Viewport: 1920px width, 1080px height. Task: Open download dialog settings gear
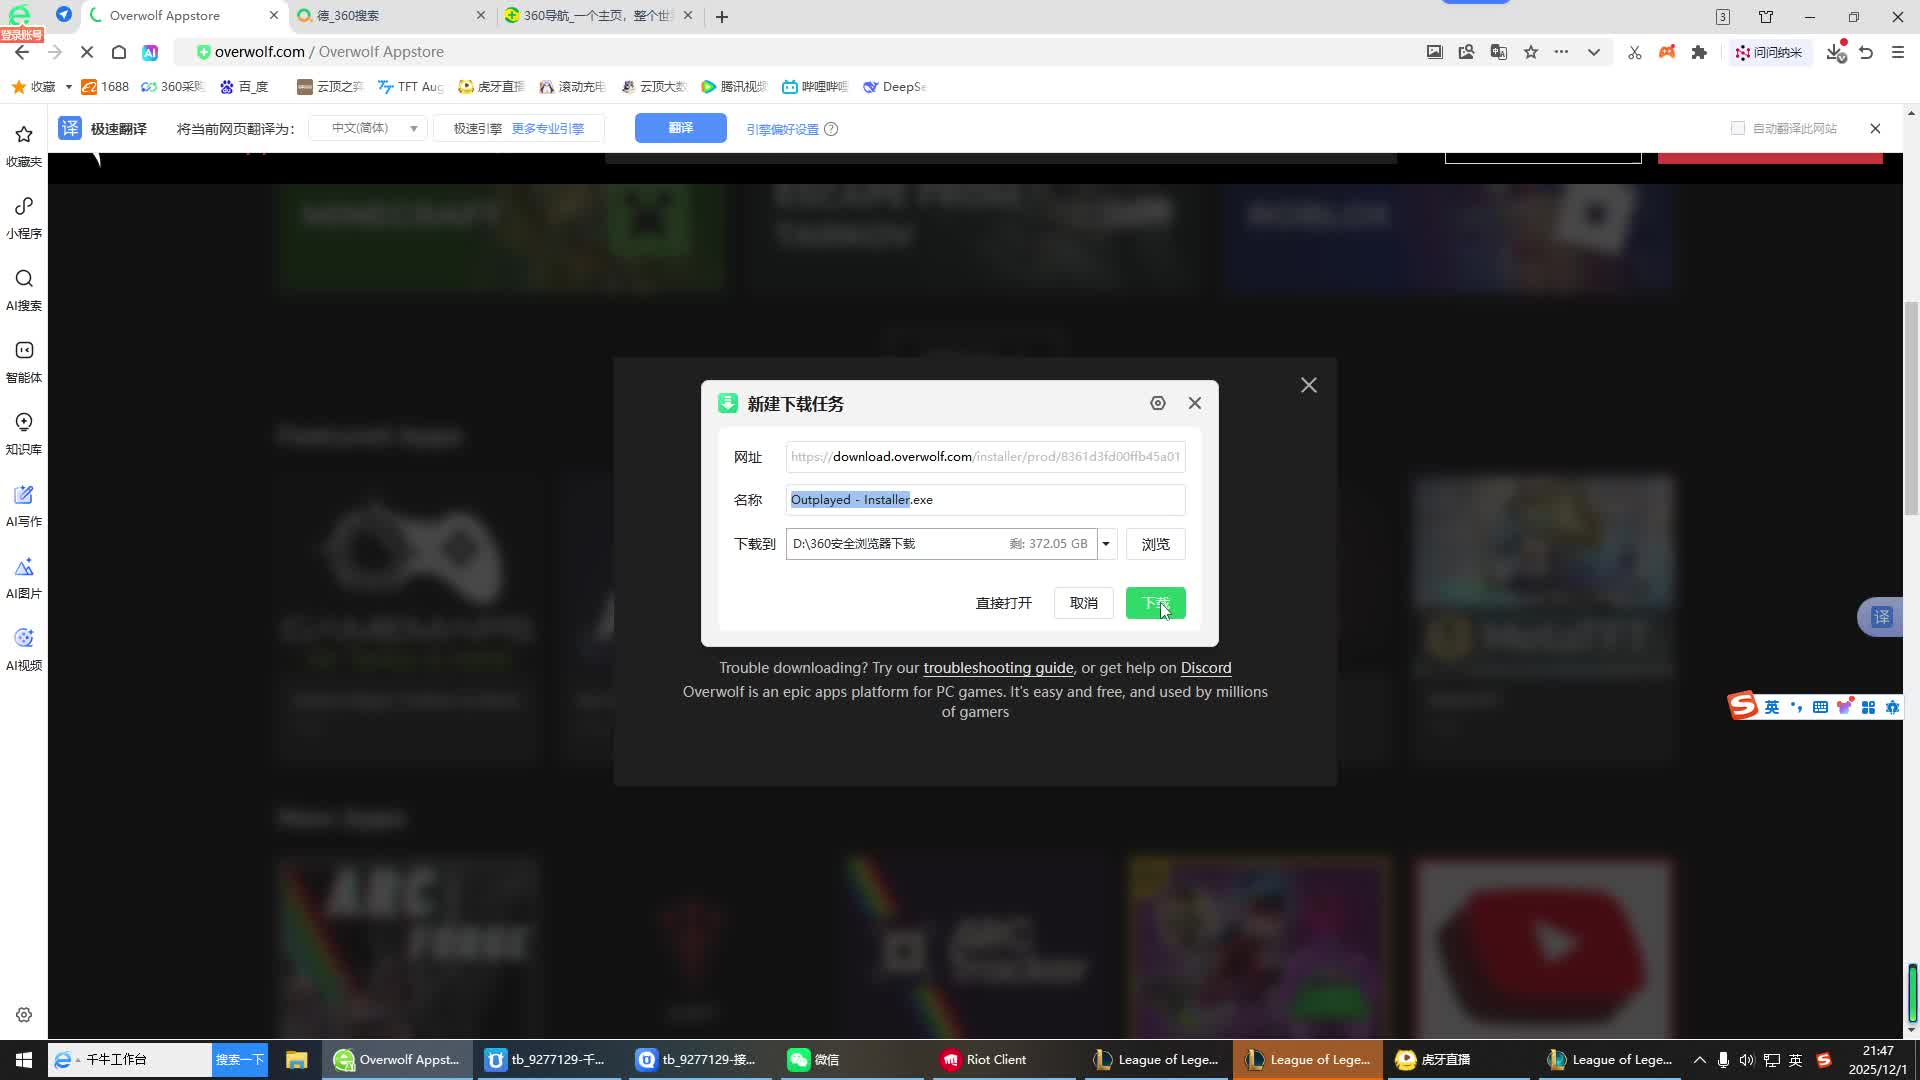(1157, 403)
